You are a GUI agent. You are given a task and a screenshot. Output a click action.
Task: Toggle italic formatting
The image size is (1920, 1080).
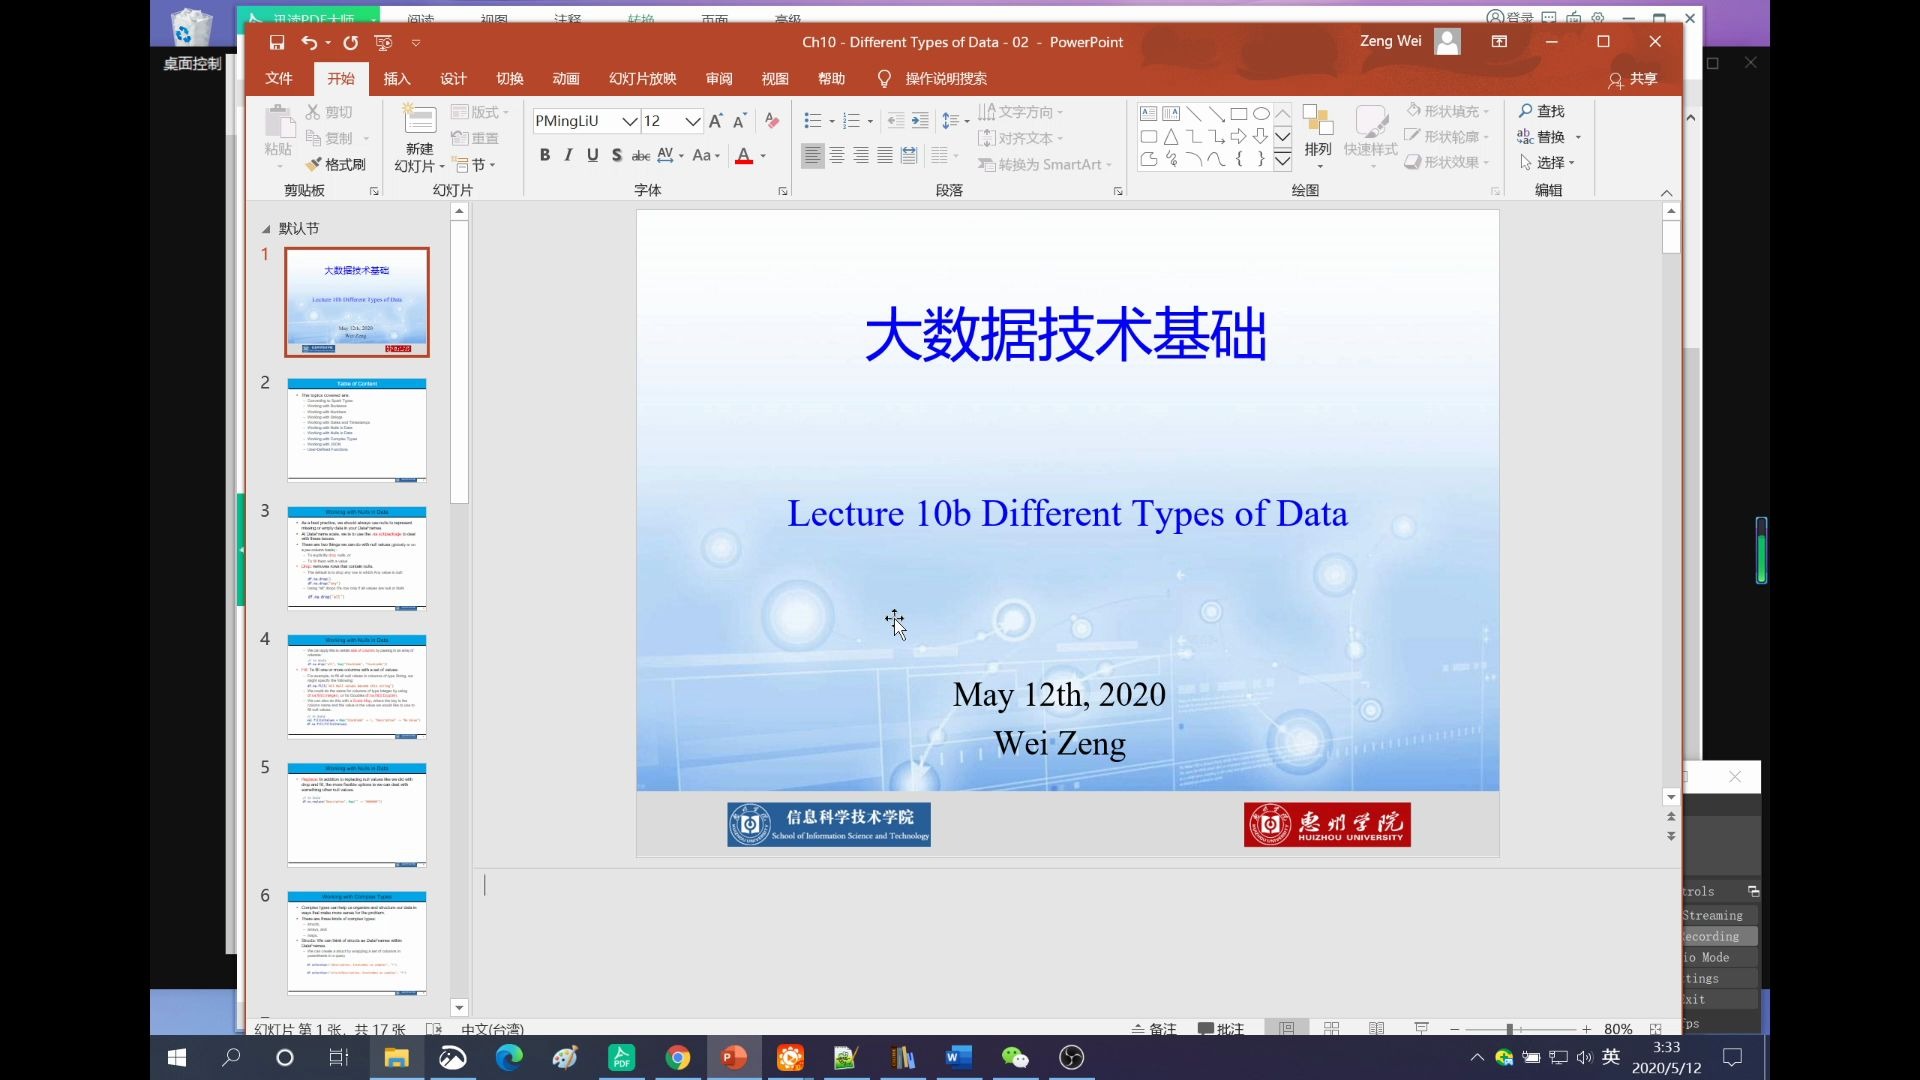point(568,155)
